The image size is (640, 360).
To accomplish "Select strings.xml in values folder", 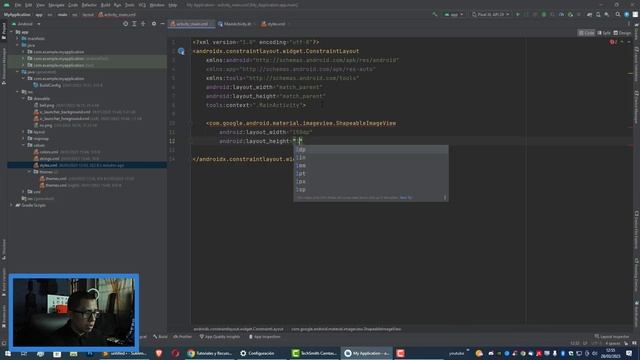I will point(49,158).
